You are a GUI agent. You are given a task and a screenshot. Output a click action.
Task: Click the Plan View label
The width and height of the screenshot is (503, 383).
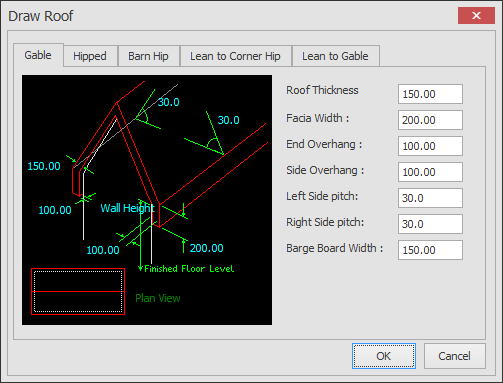point(158,298)
